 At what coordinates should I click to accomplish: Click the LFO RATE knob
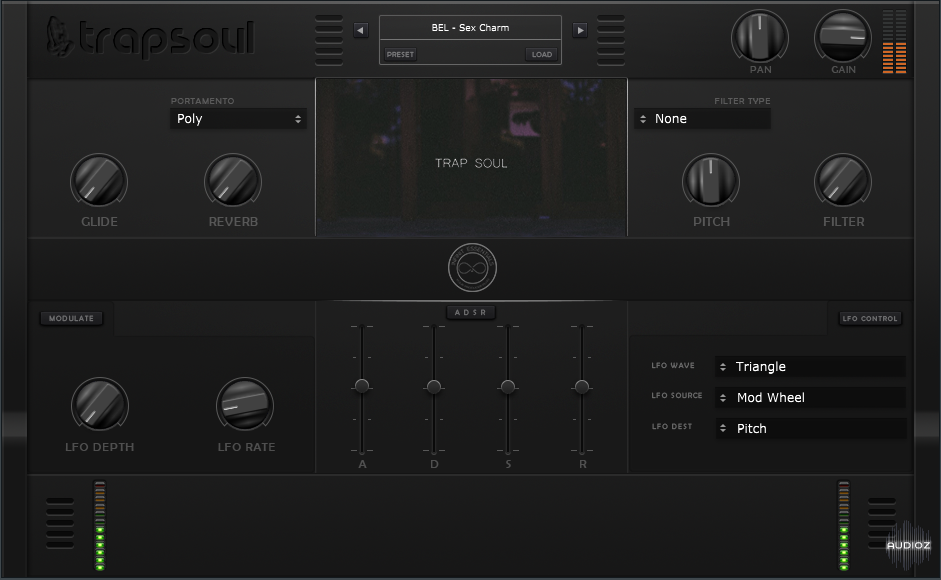(245, 405)
